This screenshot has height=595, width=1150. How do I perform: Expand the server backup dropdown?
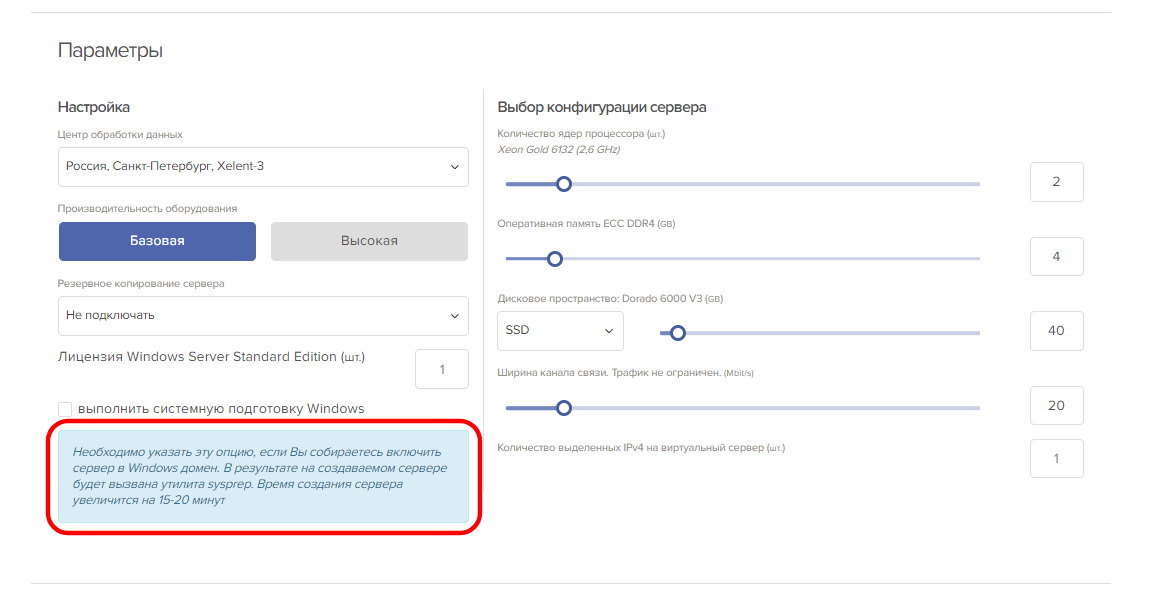click(262, 315)
